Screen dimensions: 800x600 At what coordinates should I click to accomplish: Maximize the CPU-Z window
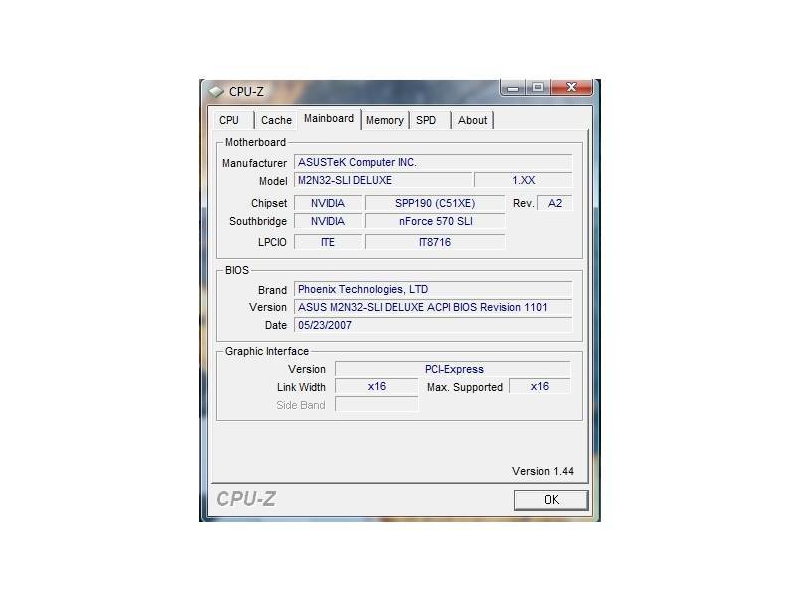pyautogui.click(x=538, y=88)
